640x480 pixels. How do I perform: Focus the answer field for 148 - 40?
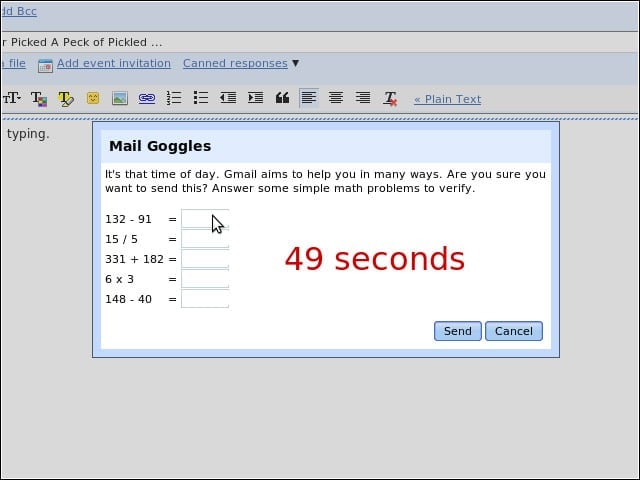(x=205, y=299)
